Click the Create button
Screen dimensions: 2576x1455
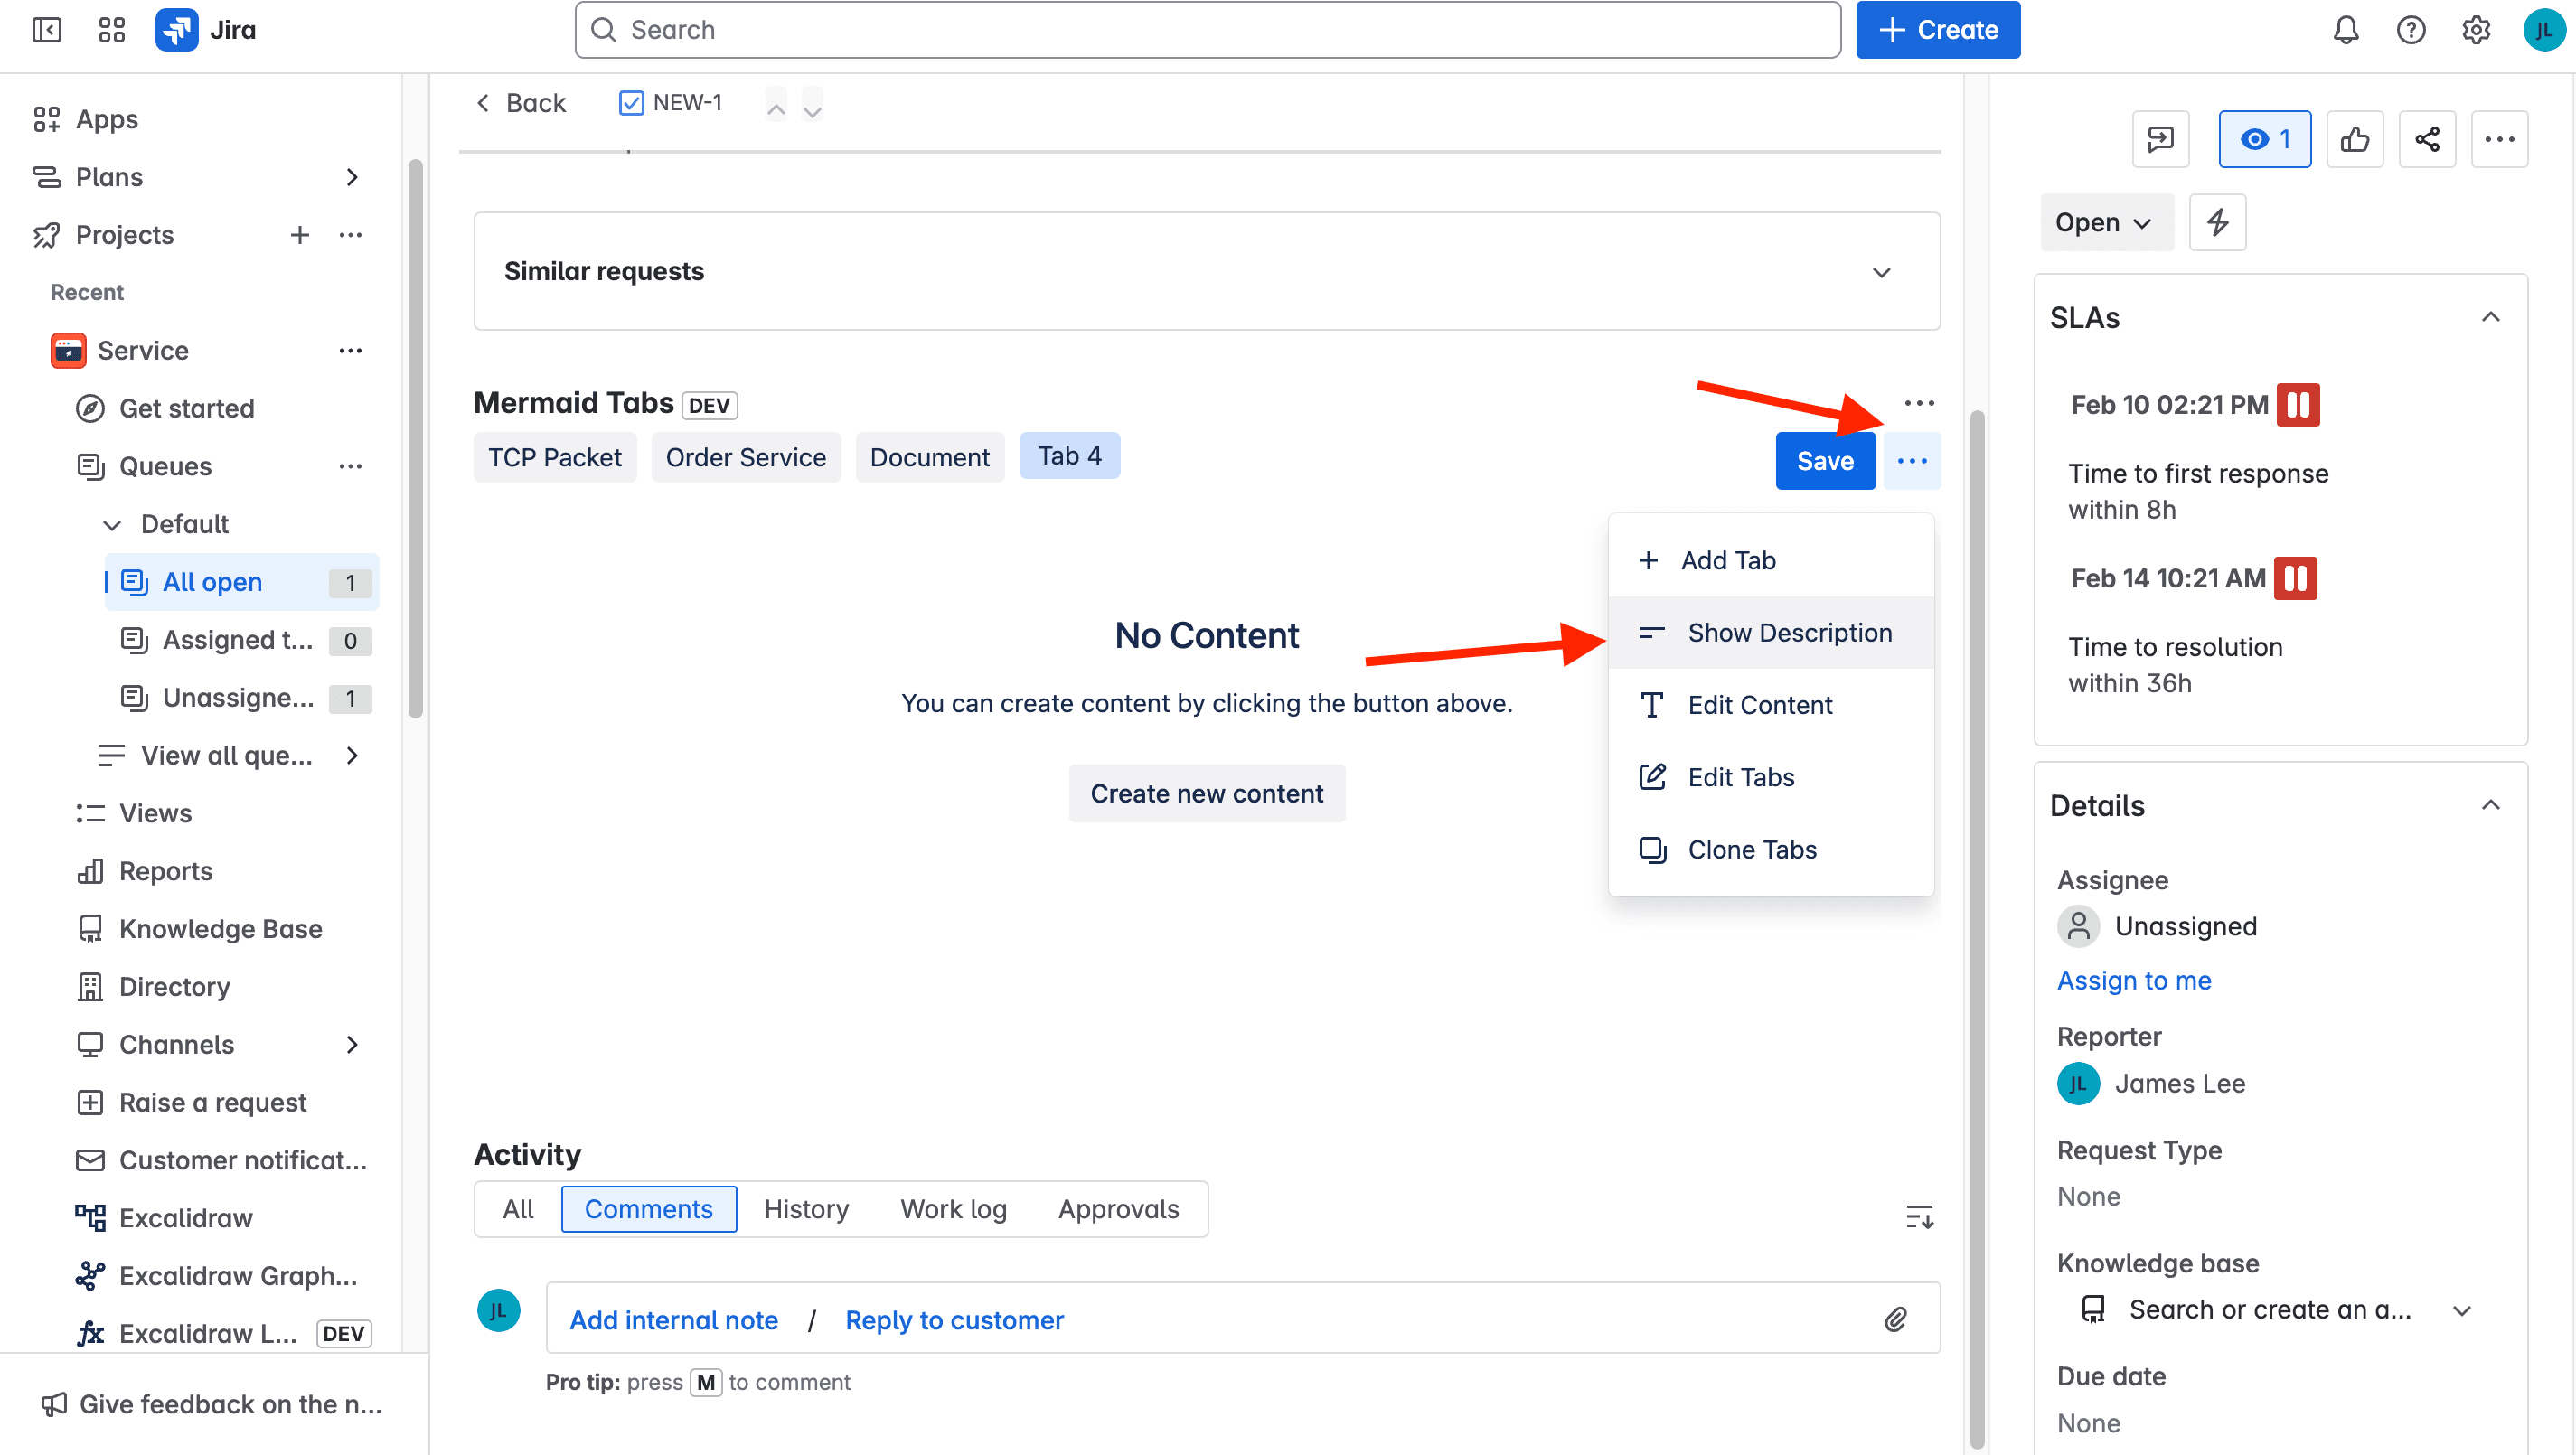[x=1937, y=30]
